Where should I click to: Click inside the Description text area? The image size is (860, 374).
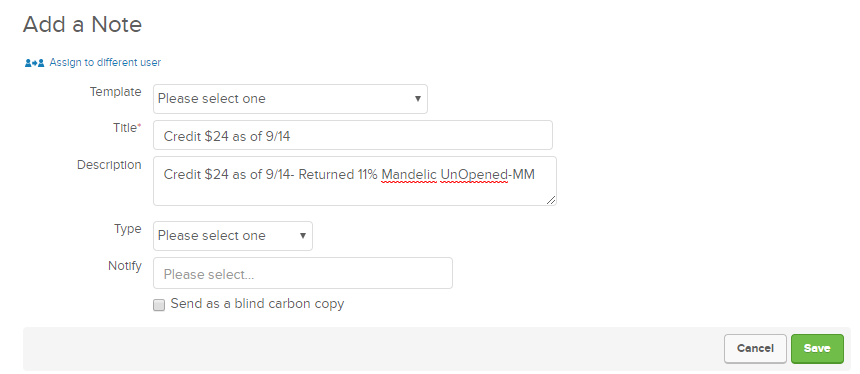(x=354, y=181)
